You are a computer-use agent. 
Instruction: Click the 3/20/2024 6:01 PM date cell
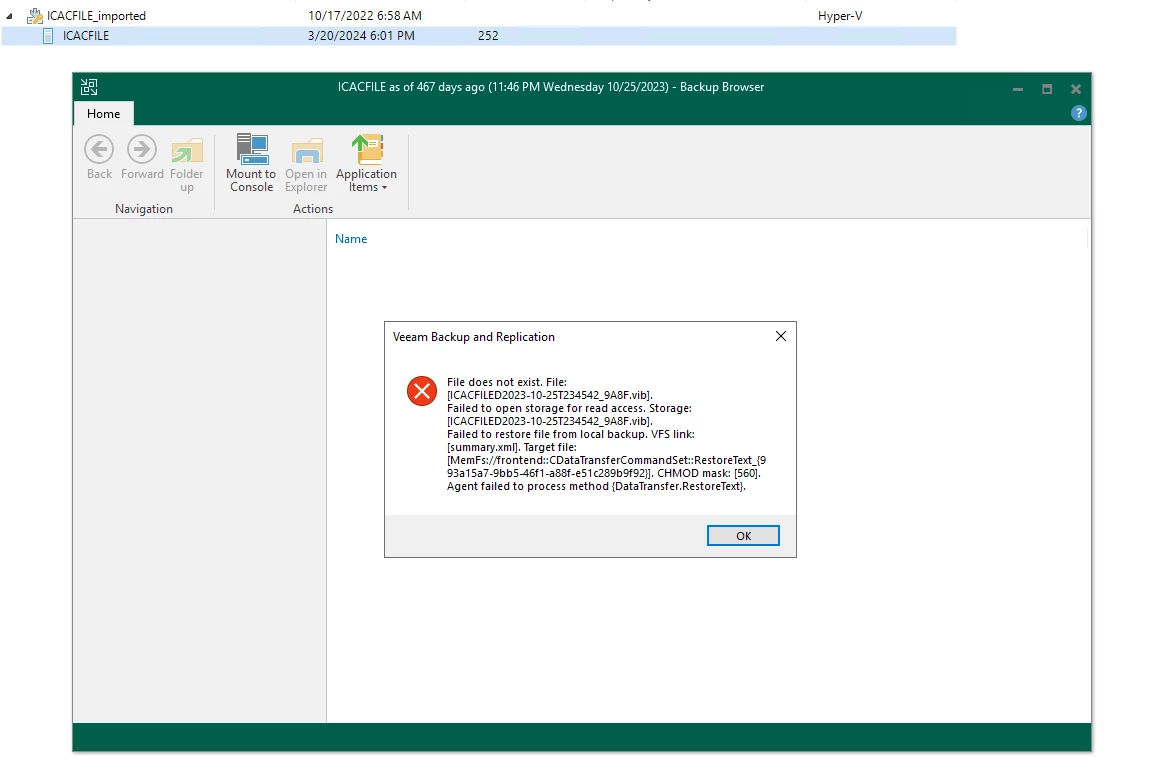coord(361,35)
